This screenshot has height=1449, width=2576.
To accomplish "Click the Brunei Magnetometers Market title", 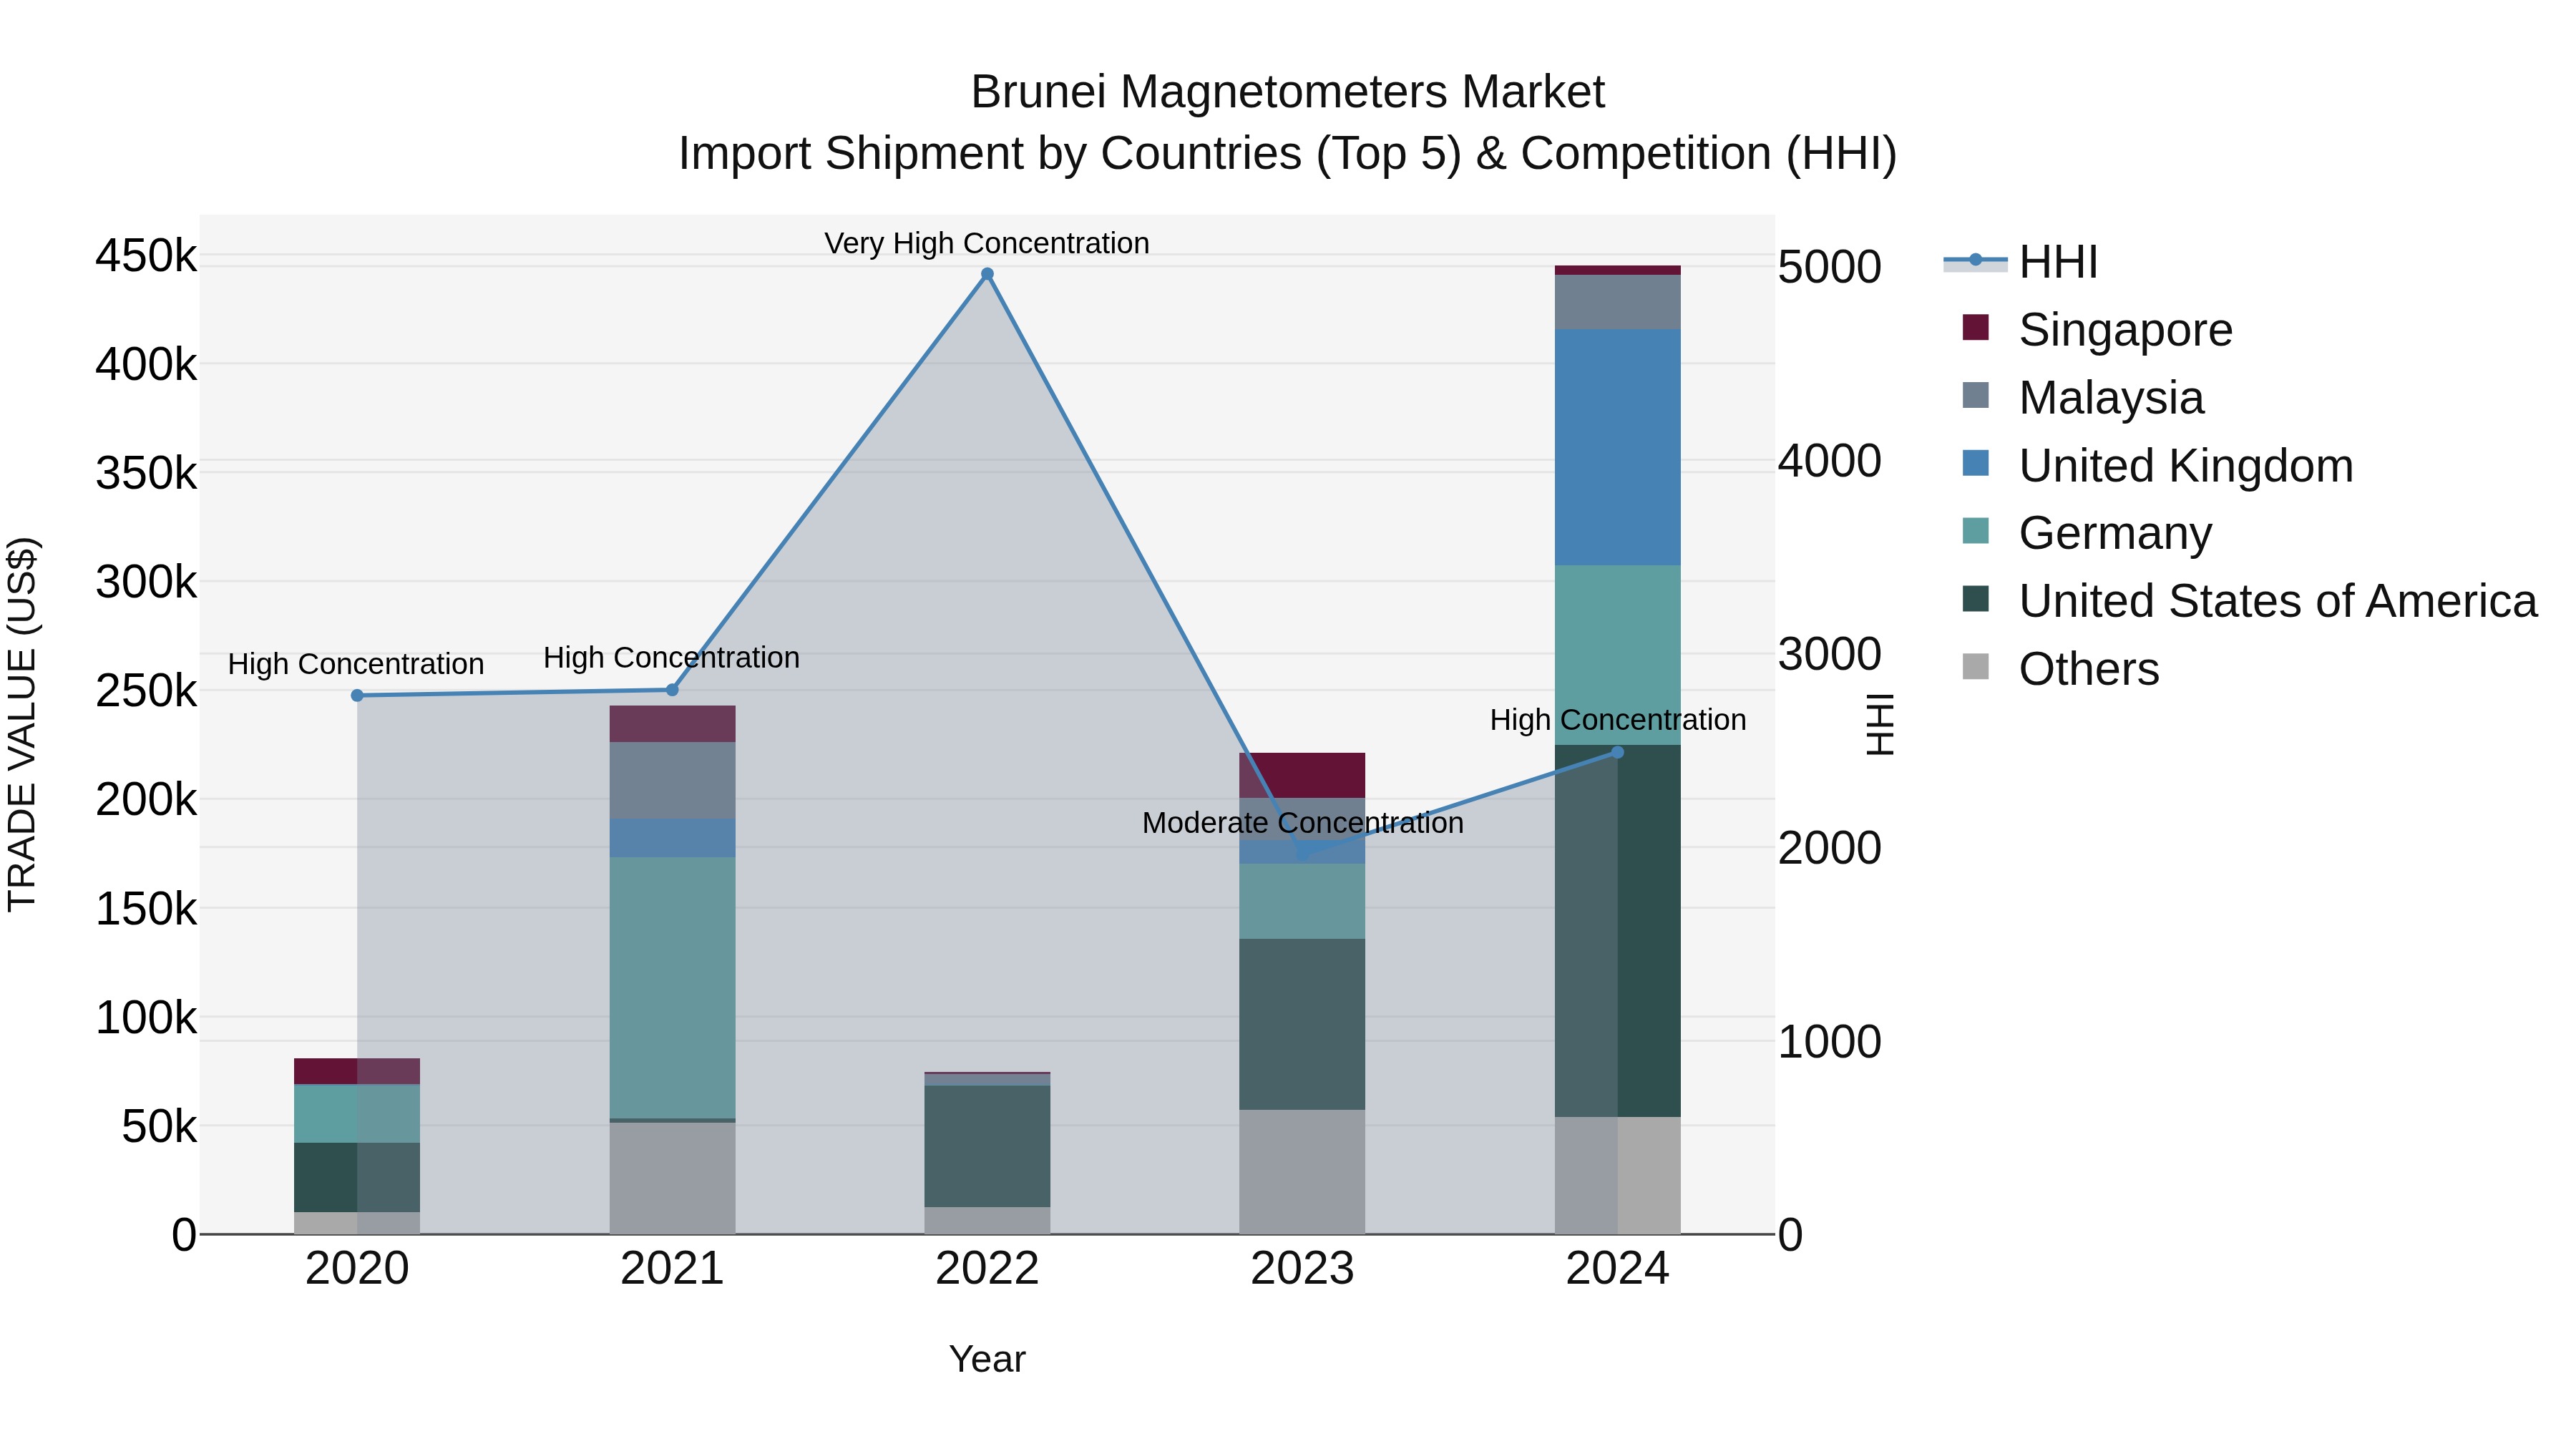I will (1288, 92).
